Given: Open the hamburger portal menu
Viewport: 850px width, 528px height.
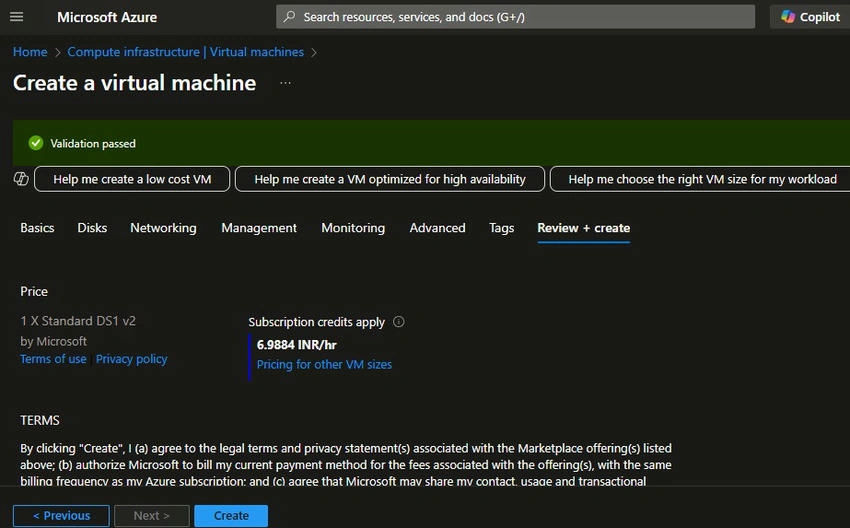Looking at the screenshot, I should (17, 17).
